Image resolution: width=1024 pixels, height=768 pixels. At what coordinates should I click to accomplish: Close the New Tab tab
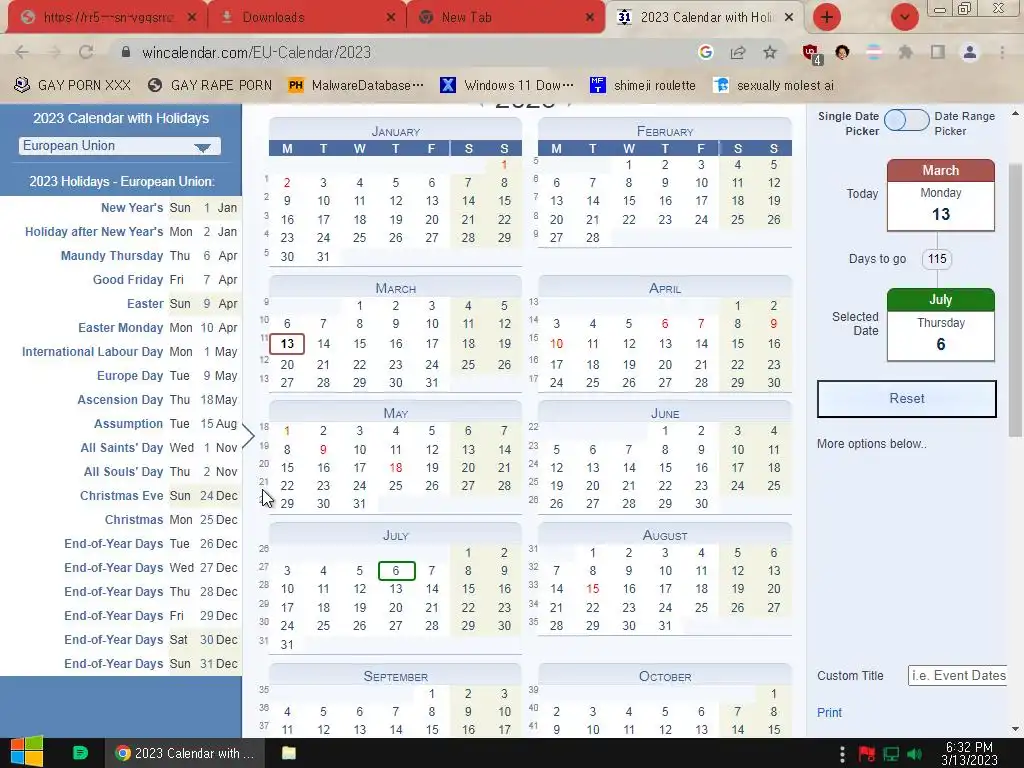[590, 18]
